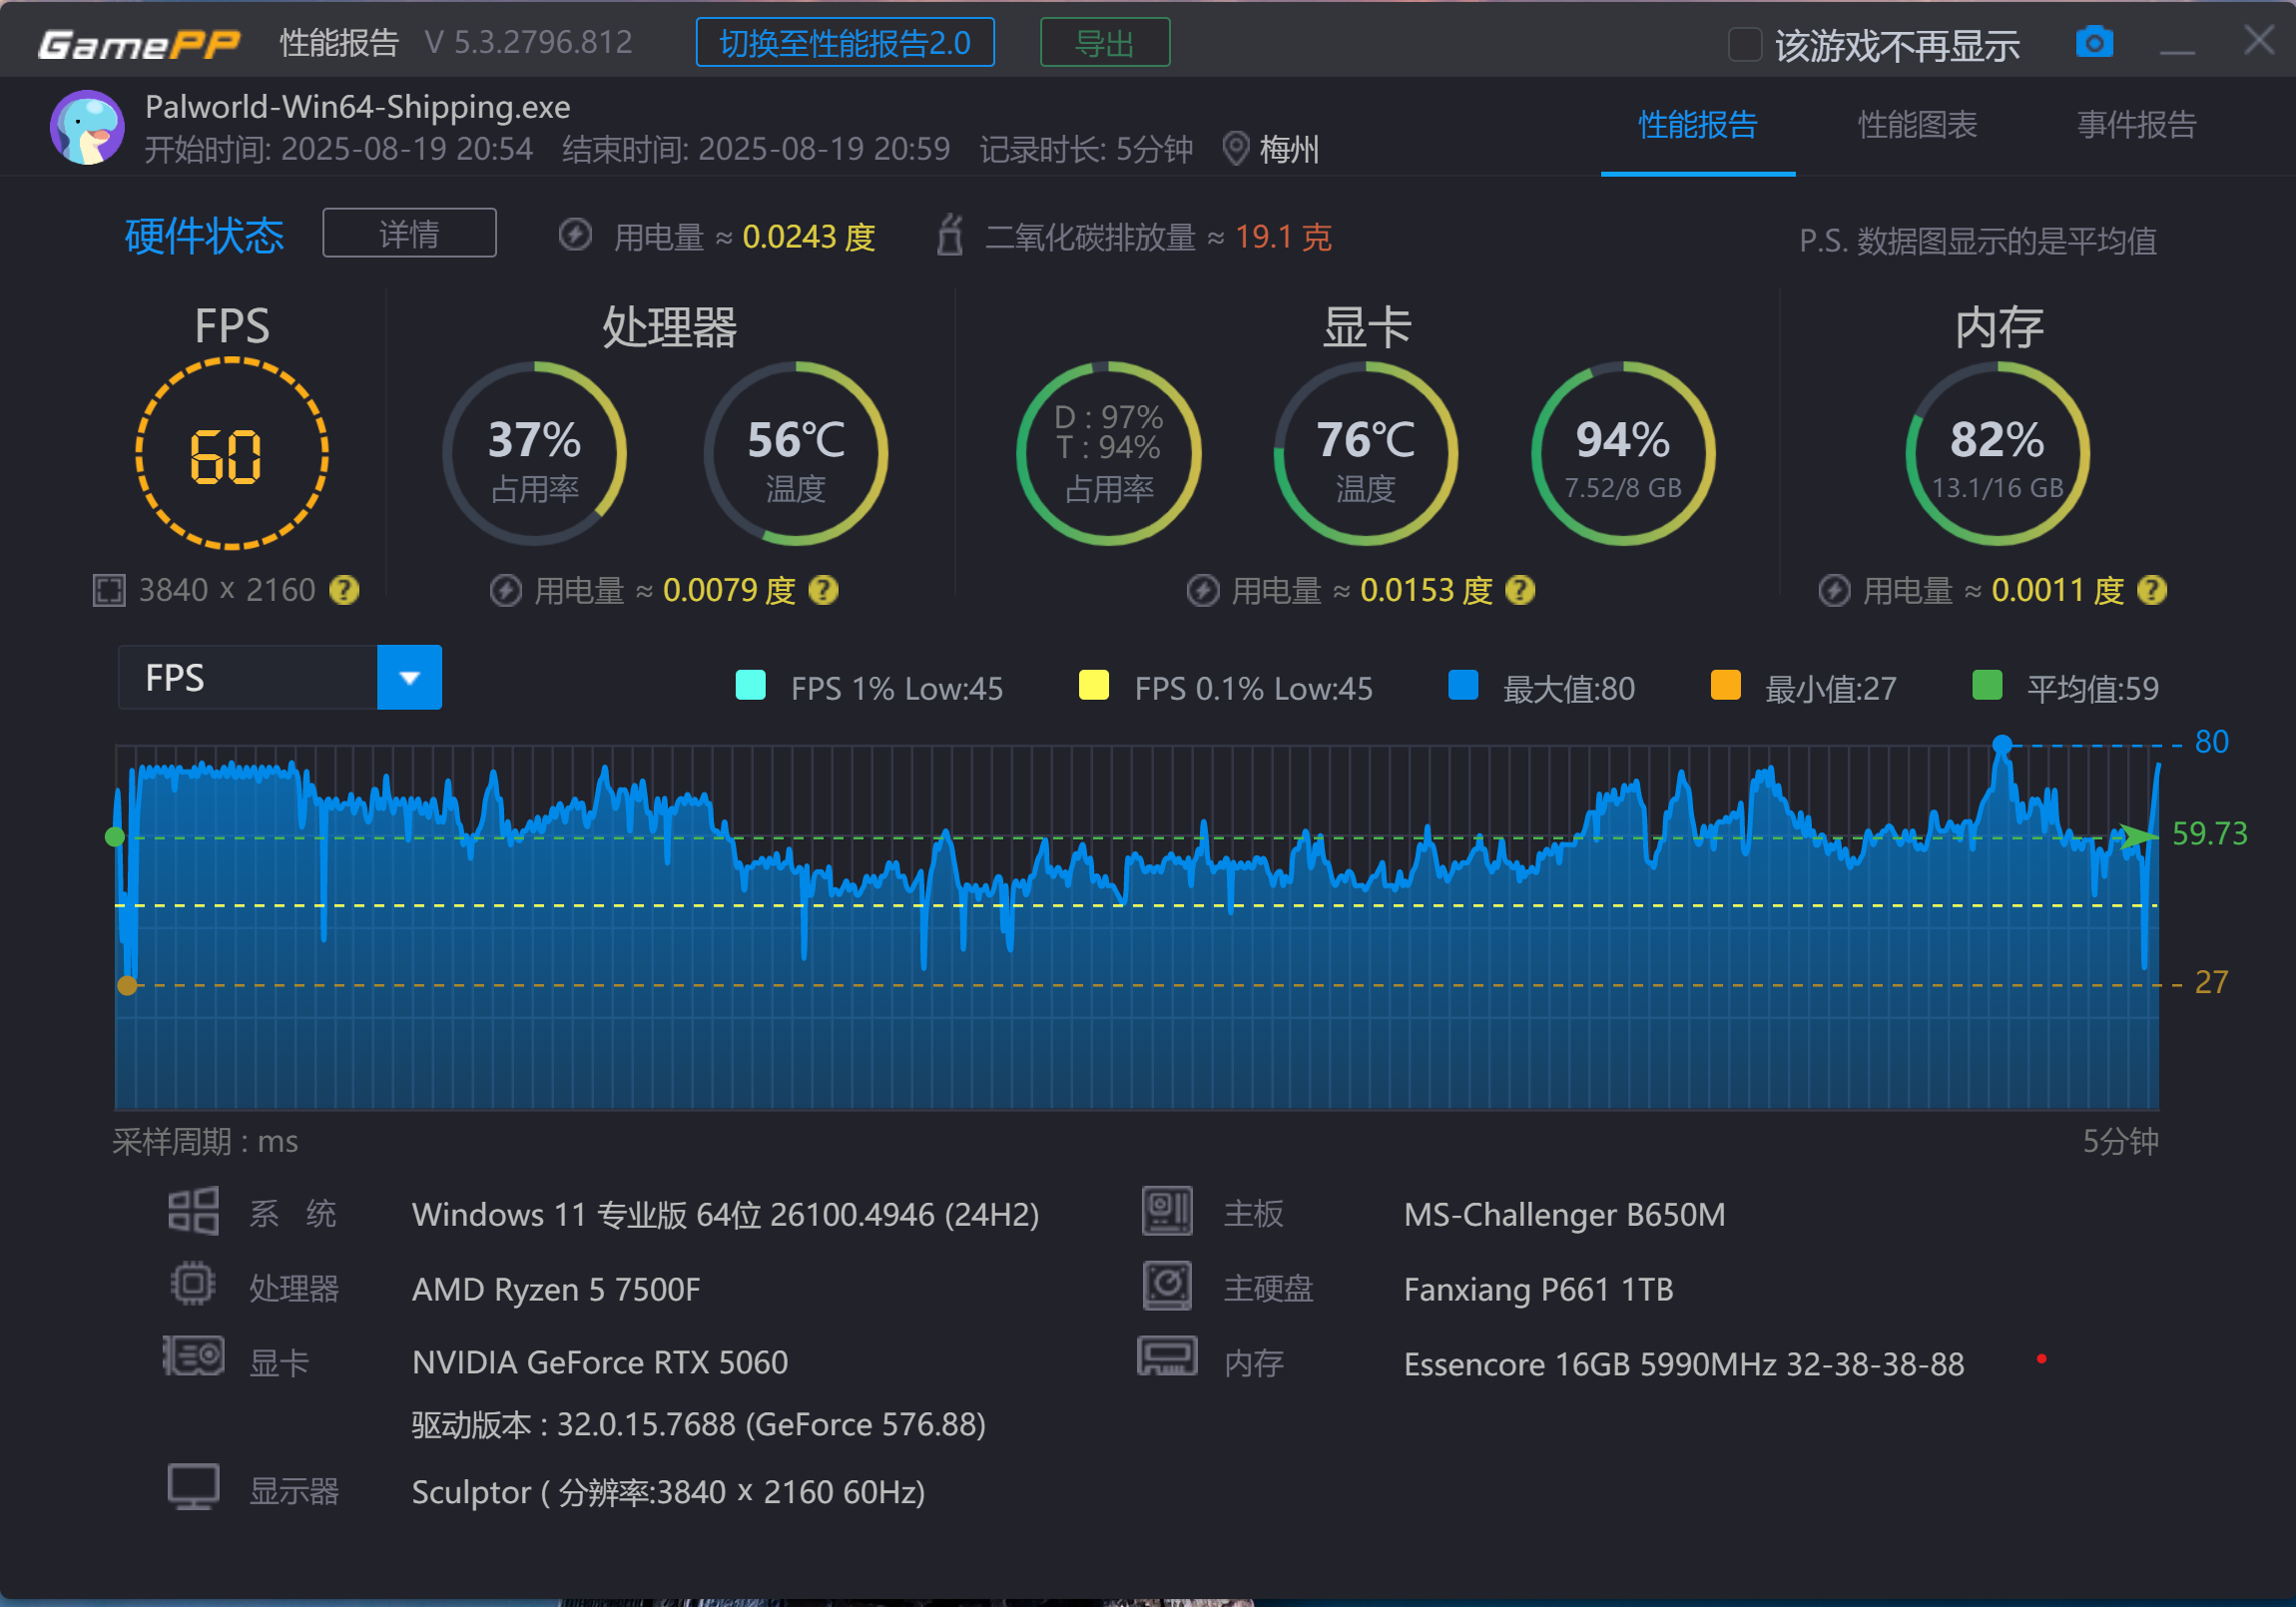The width and height of the screenshot is (2296, 1607).
Task: Click the text AMD Ryzen 5 7500F
Action: click(x=556, y=1288)
